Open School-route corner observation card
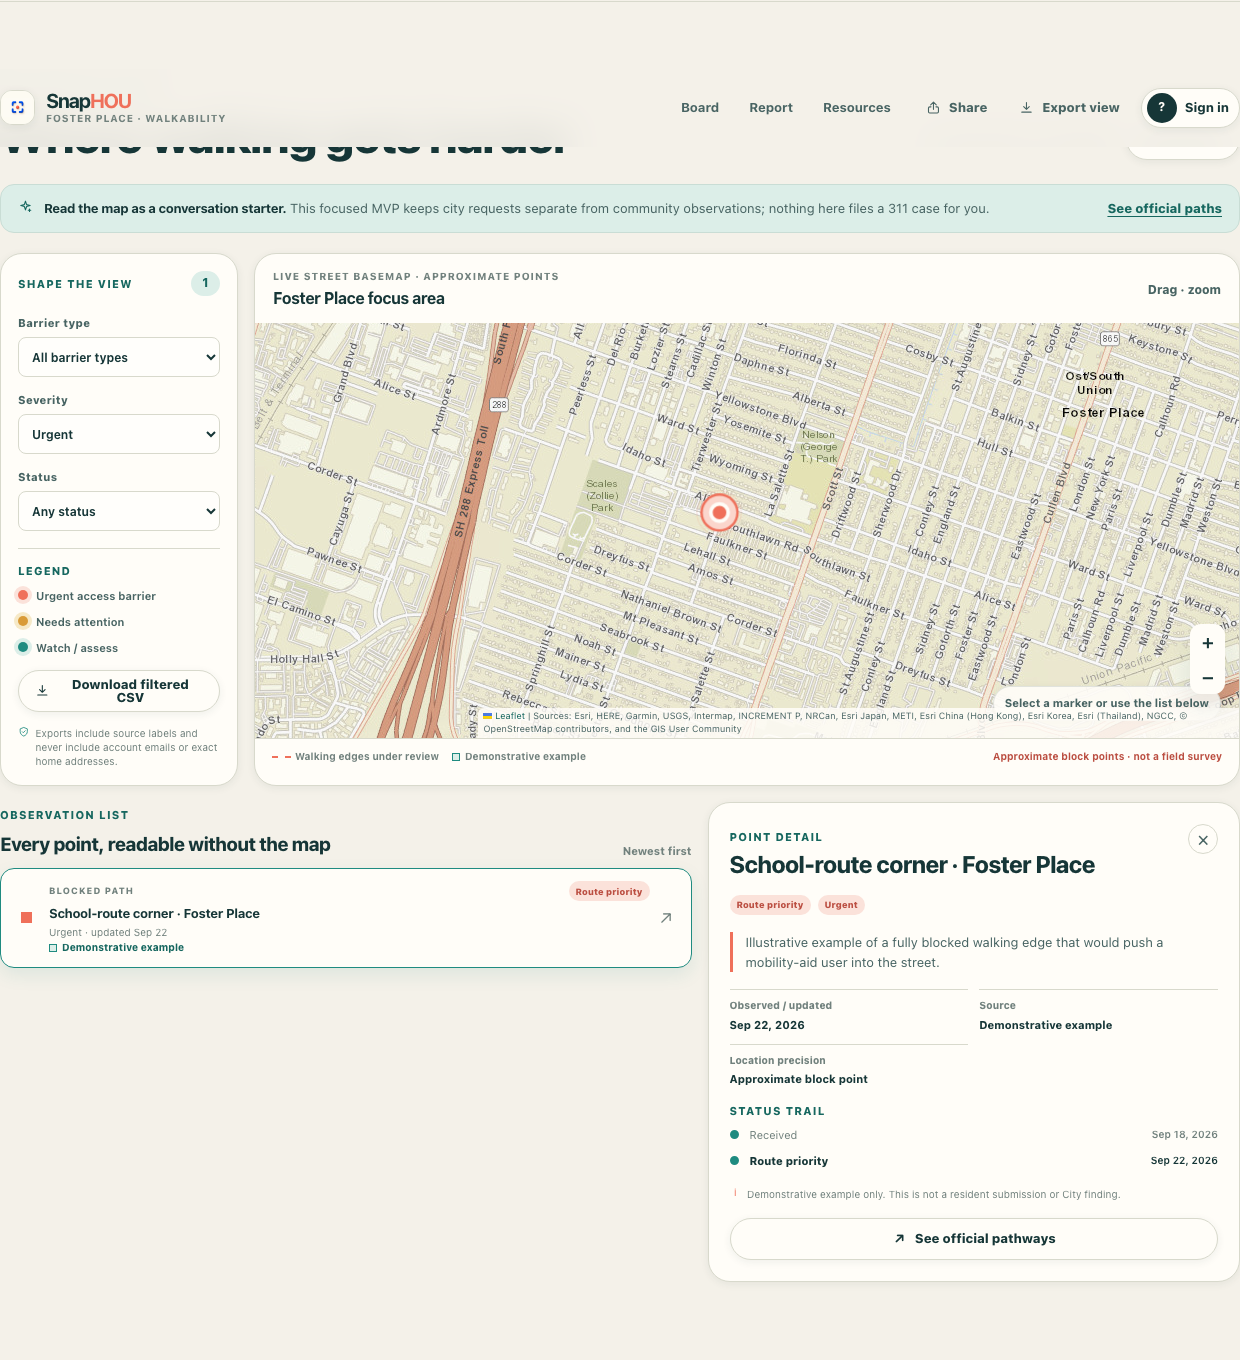 click(x=346, y=918)
